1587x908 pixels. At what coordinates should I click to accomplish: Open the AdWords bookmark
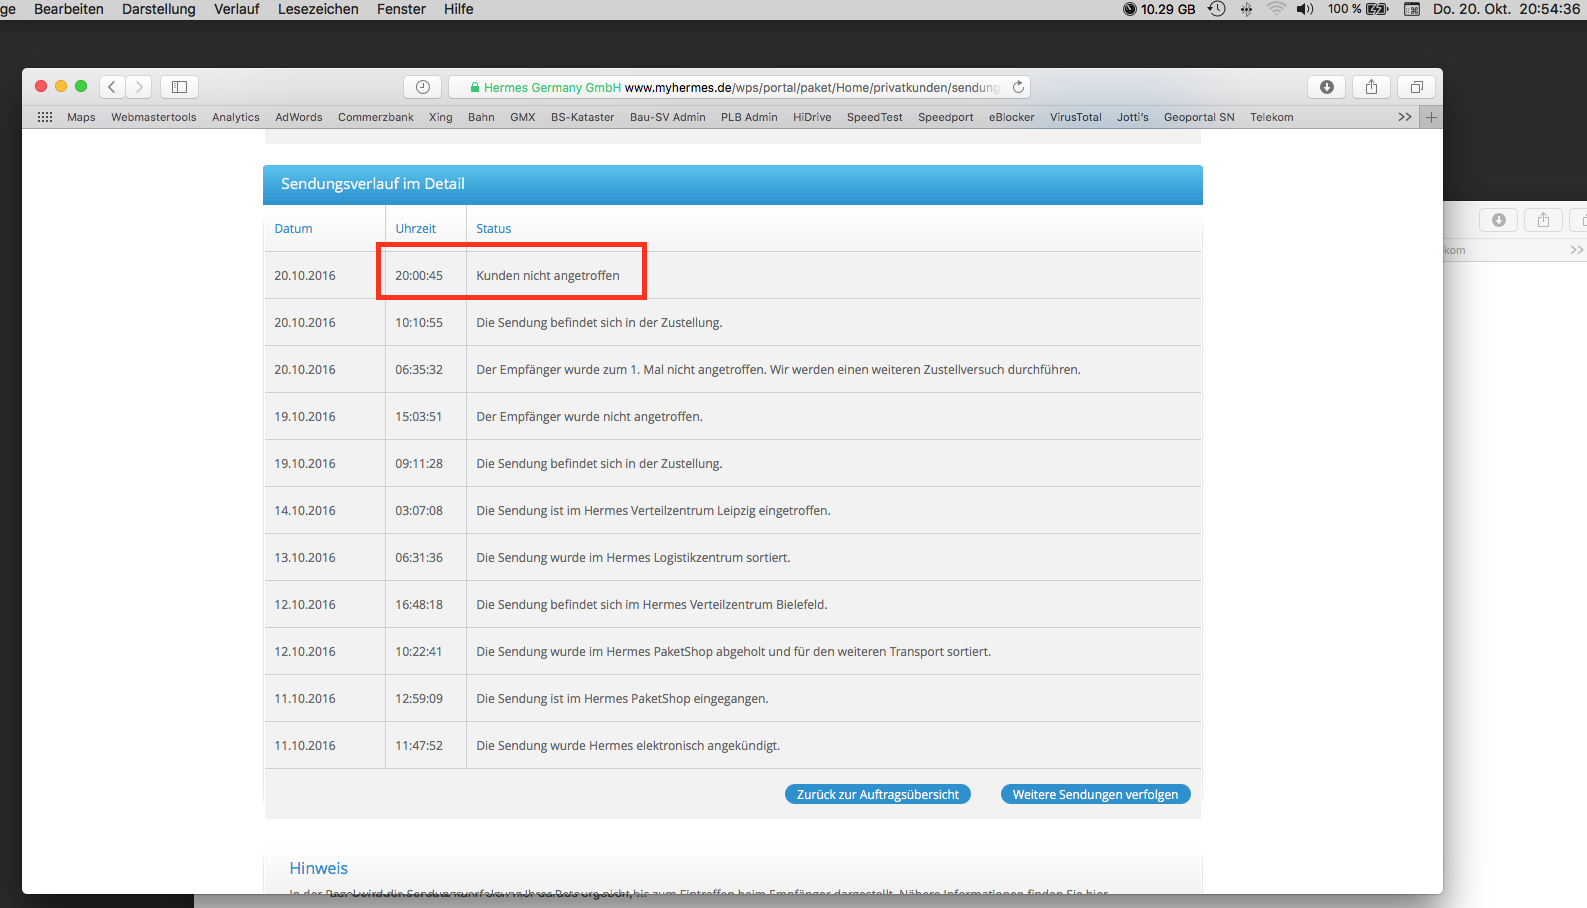tap(299, 117)
